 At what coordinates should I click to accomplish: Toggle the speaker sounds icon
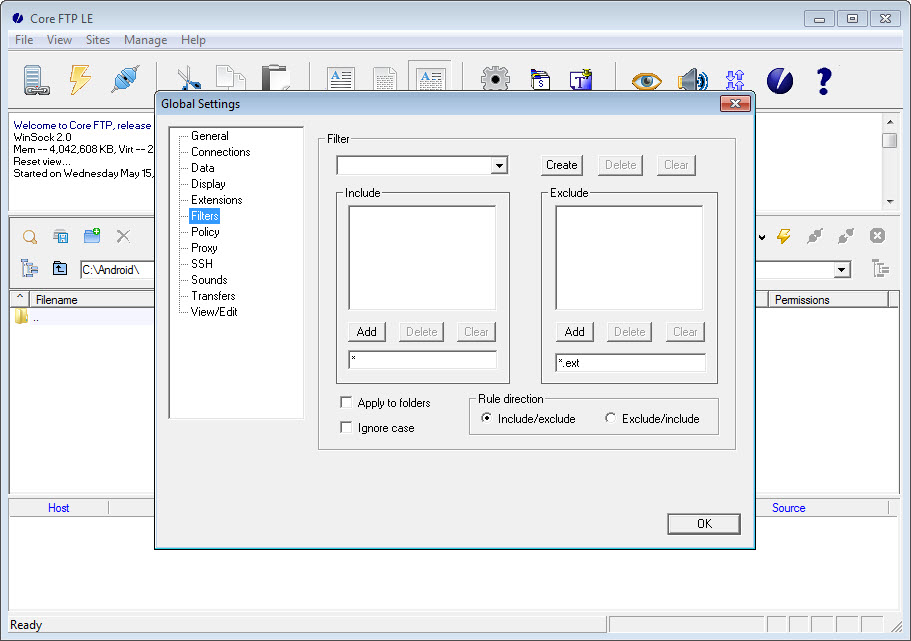(693, 80)
